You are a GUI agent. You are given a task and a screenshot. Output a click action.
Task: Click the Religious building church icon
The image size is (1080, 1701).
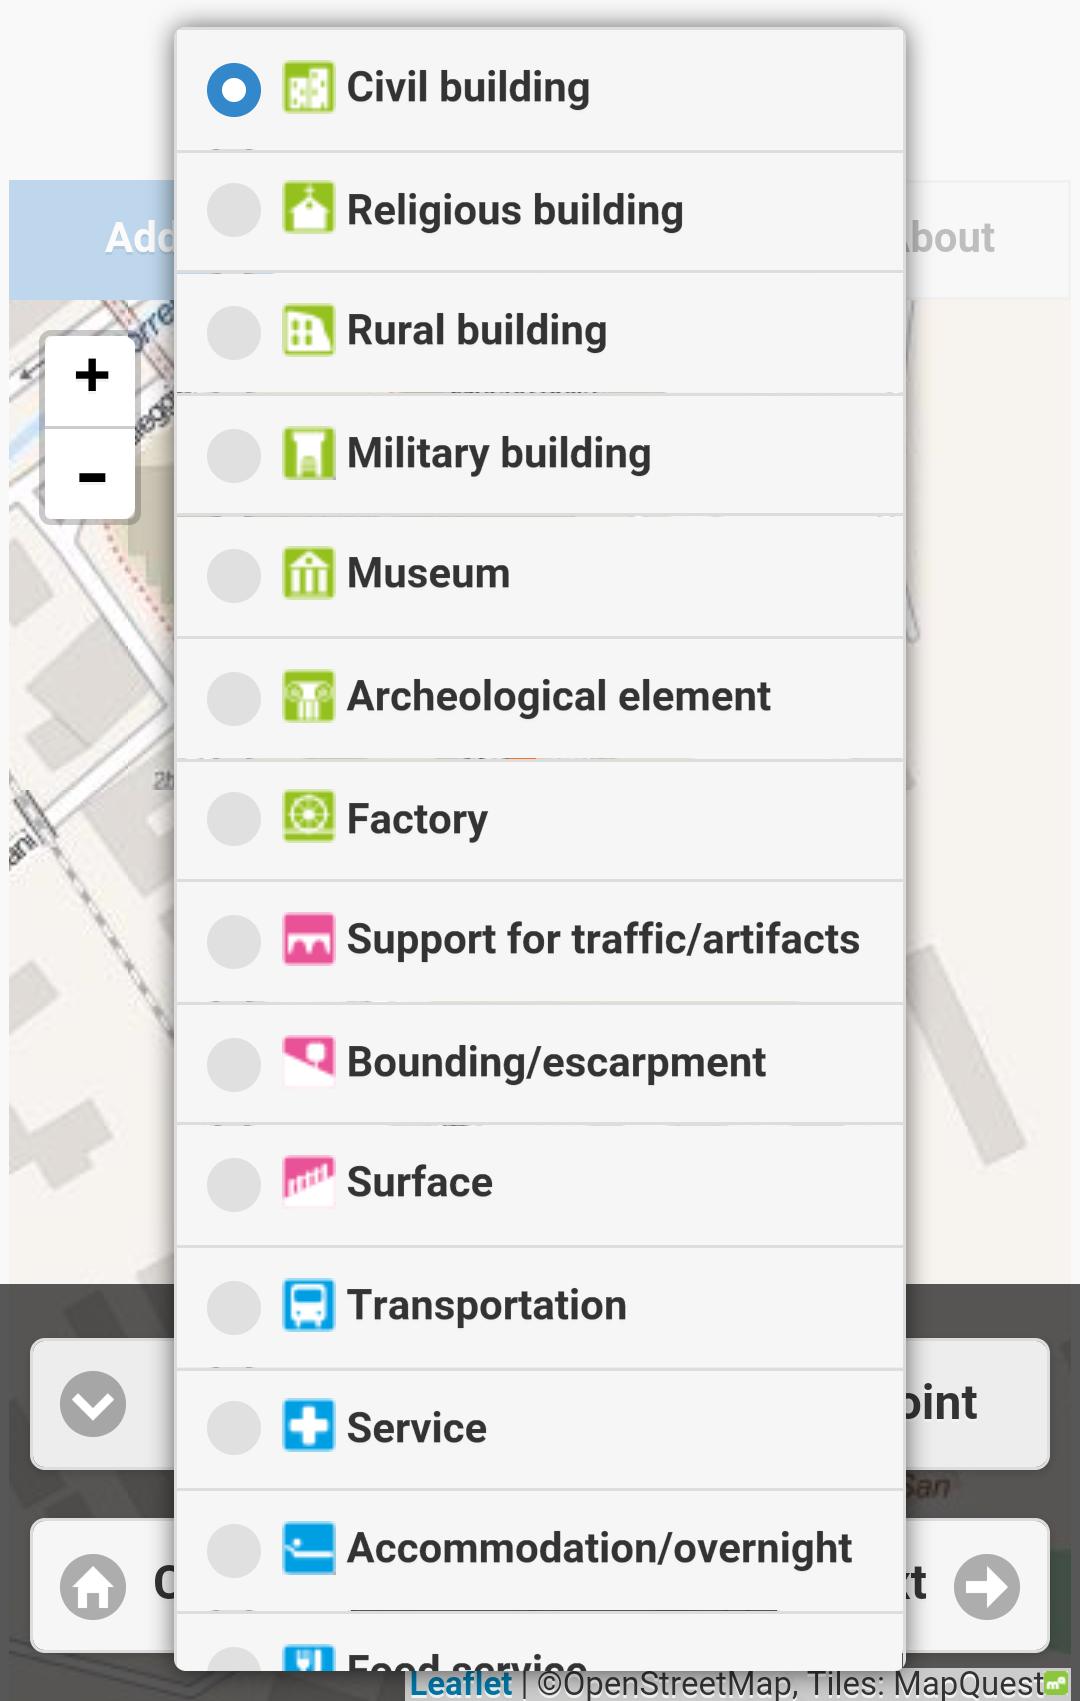click(308, 208)
